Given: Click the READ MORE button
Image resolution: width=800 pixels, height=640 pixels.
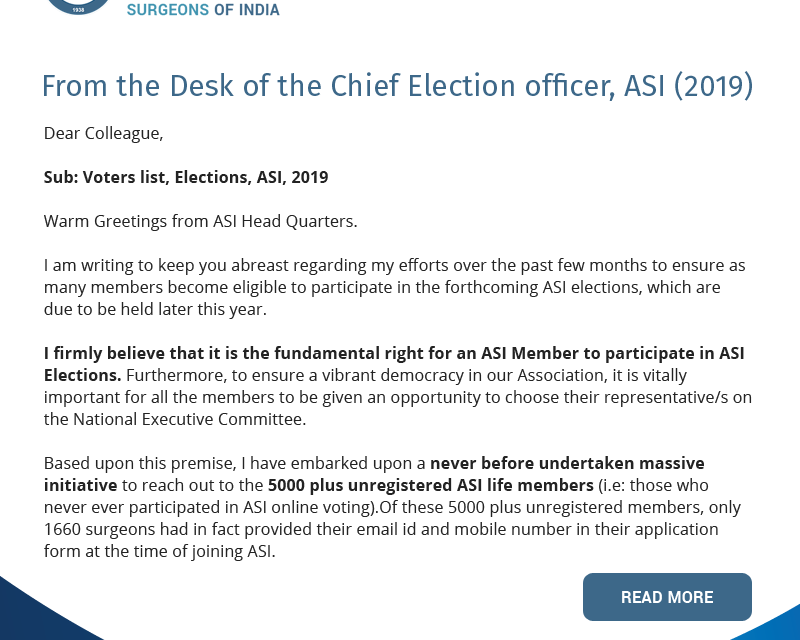Looking at the screenshot, I should [667, 597].
